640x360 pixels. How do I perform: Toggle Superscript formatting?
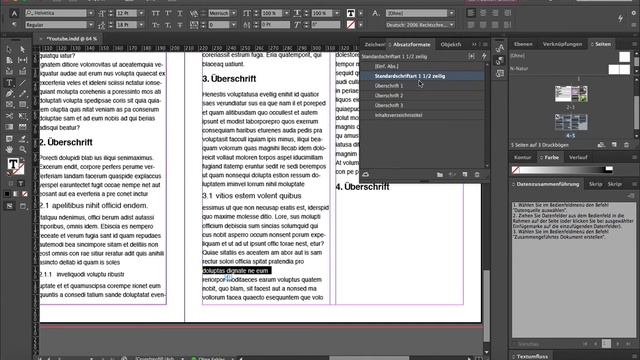coord(168,13)
